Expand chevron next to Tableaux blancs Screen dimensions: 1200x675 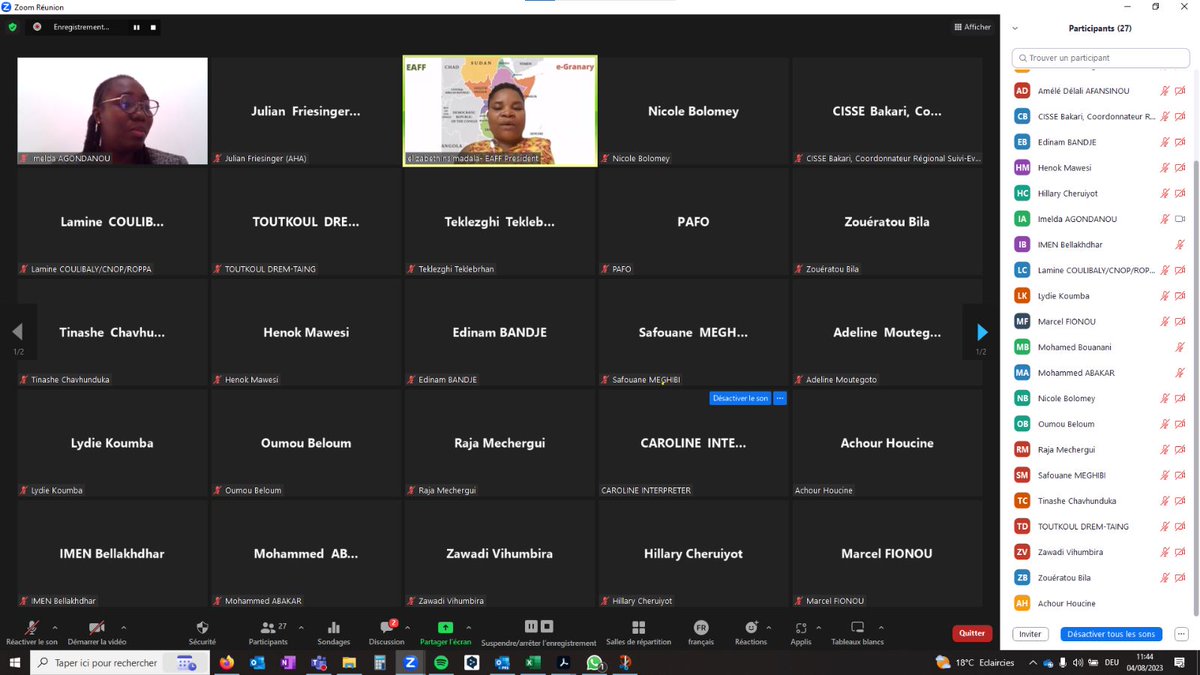pos(883,628)
